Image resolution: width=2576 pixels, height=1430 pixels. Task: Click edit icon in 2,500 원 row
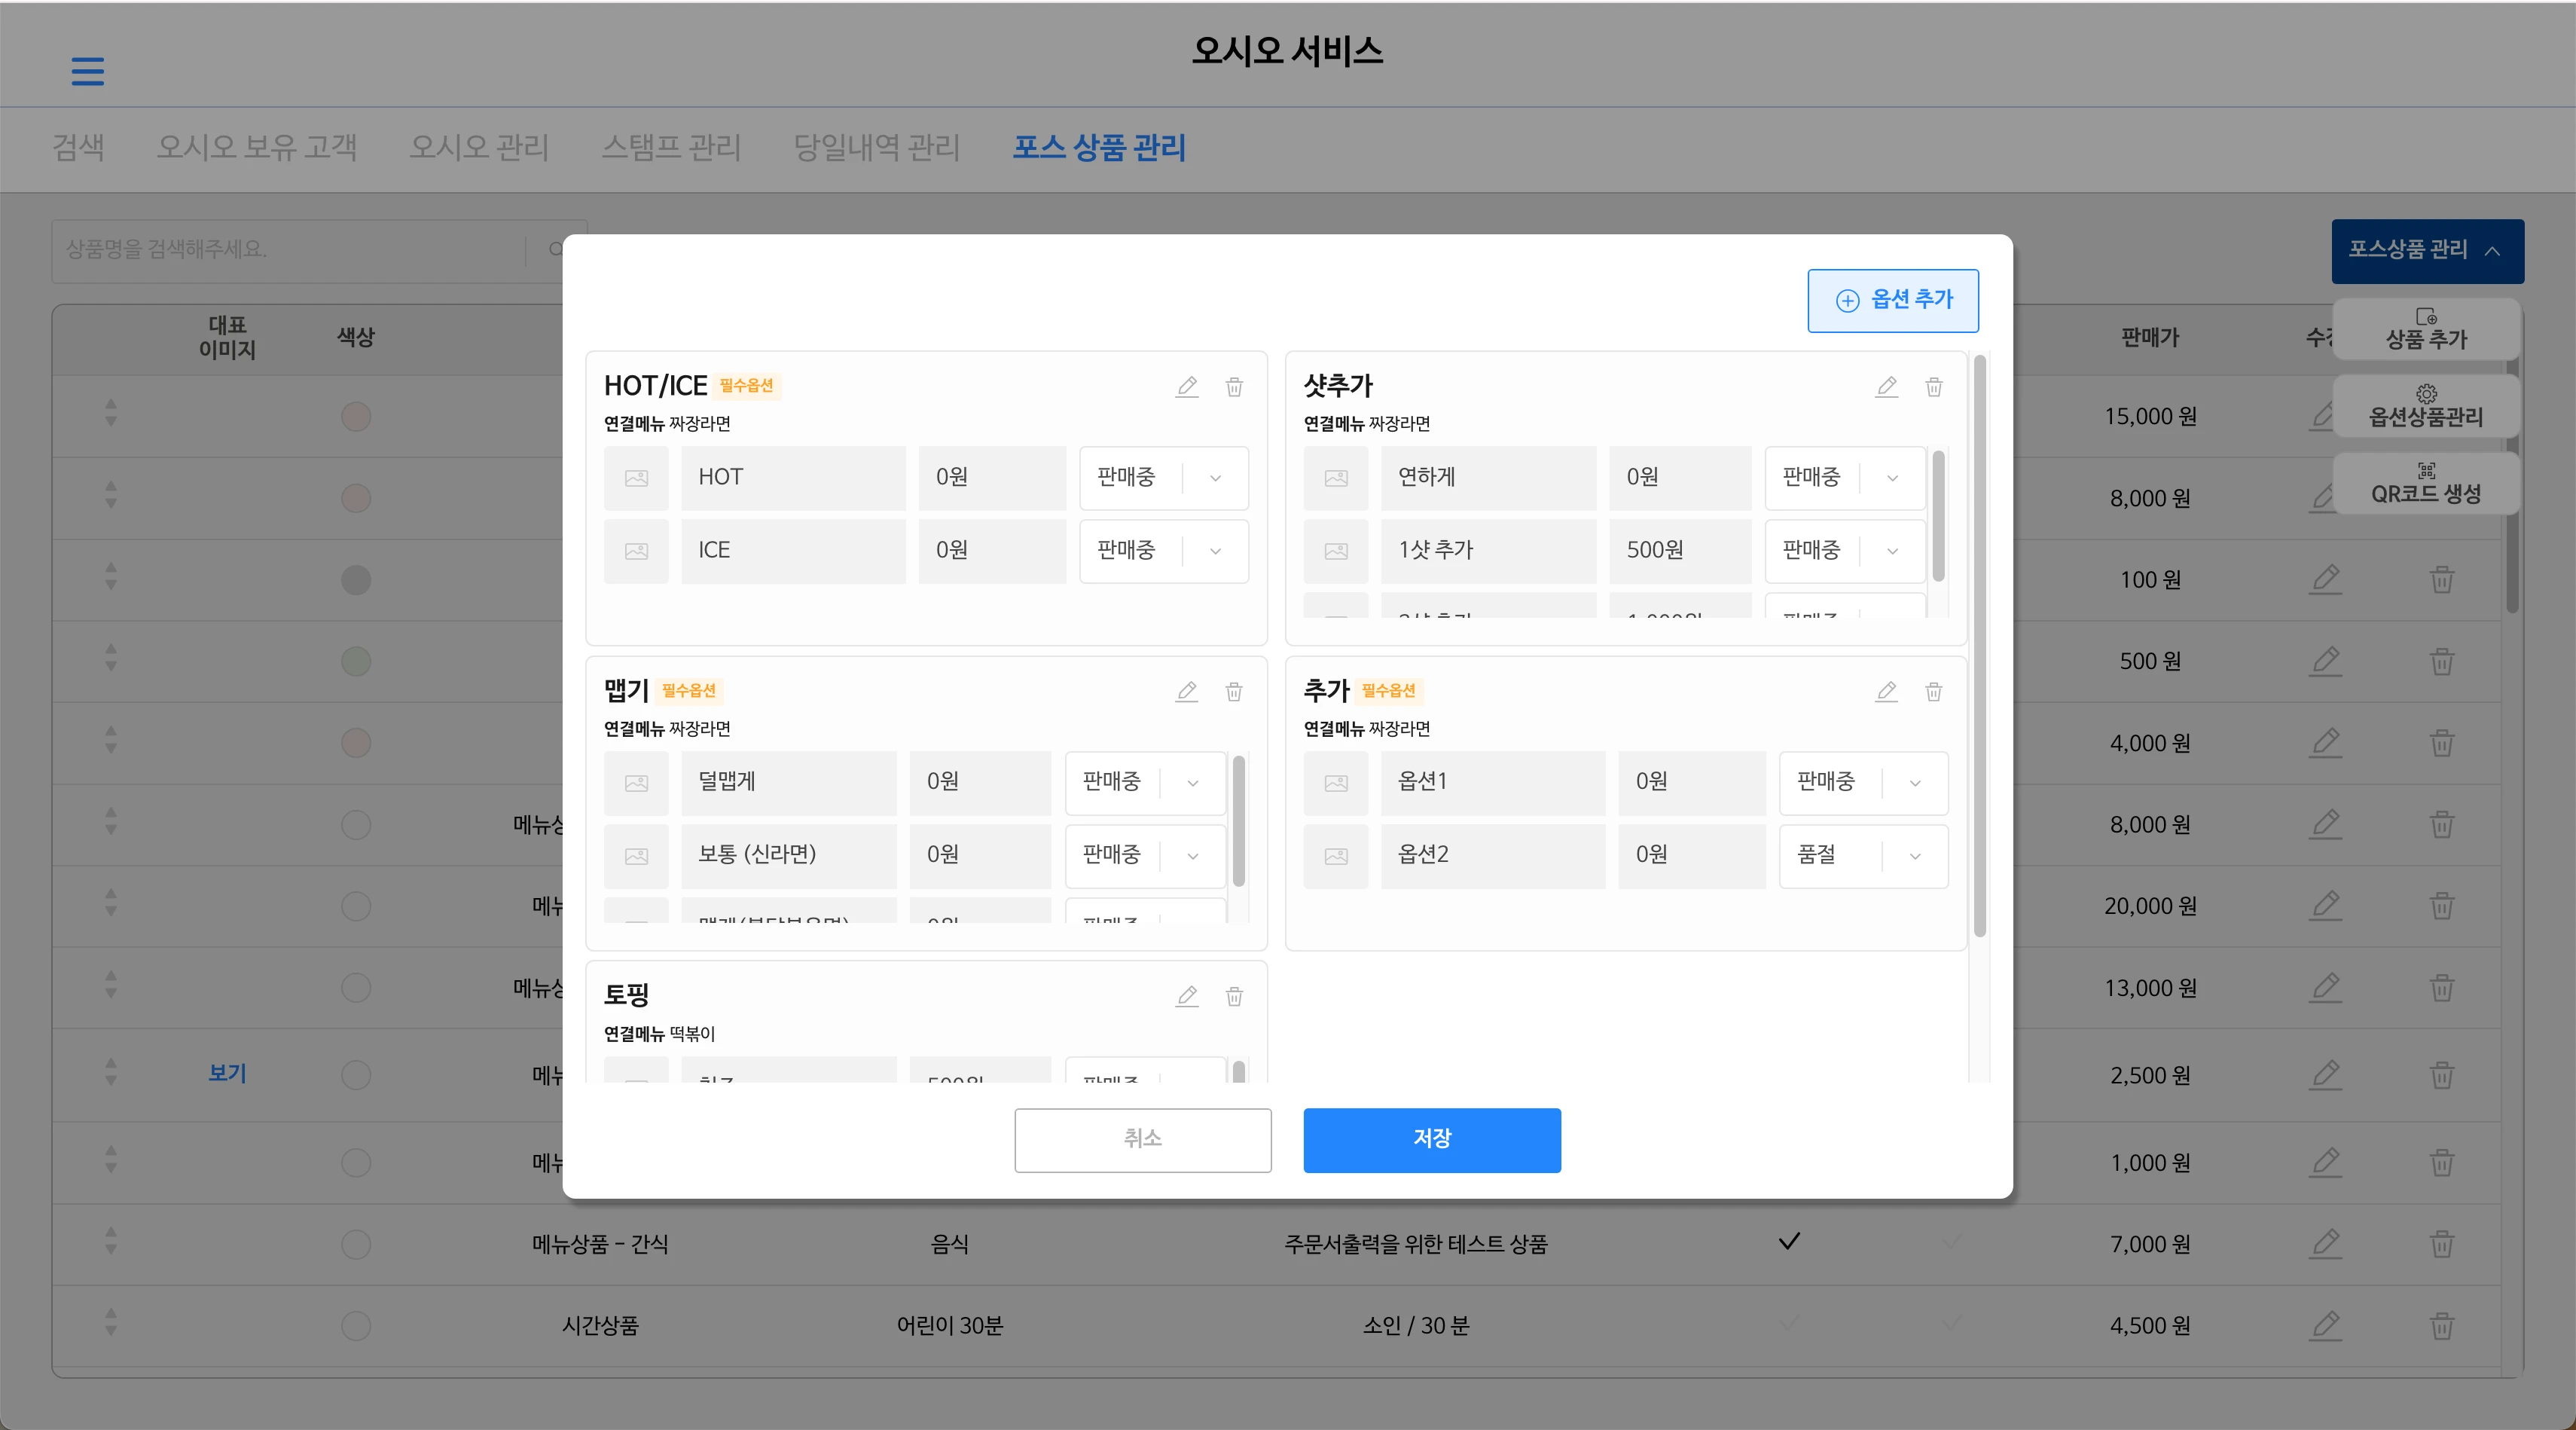click(x=2326, y=1075)
